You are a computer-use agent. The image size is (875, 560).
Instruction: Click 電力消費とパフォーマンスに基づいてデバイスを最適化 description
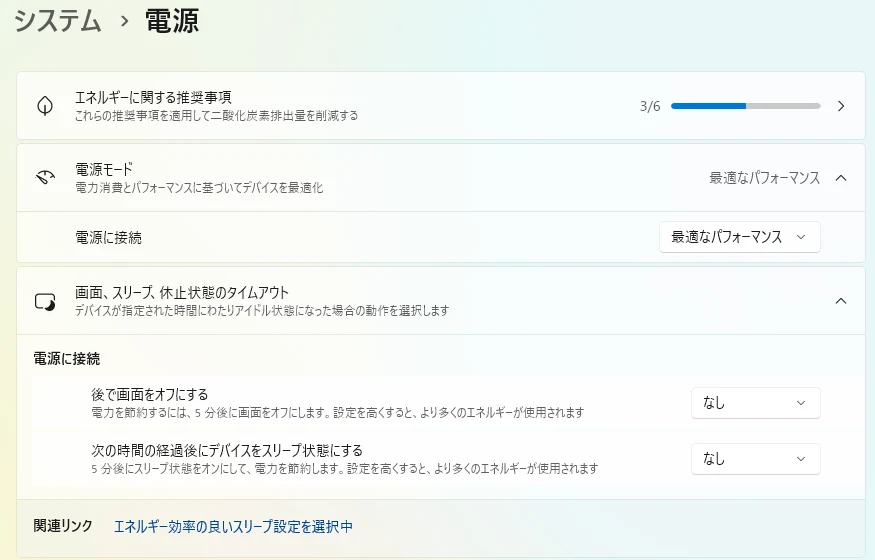point(199,187)
